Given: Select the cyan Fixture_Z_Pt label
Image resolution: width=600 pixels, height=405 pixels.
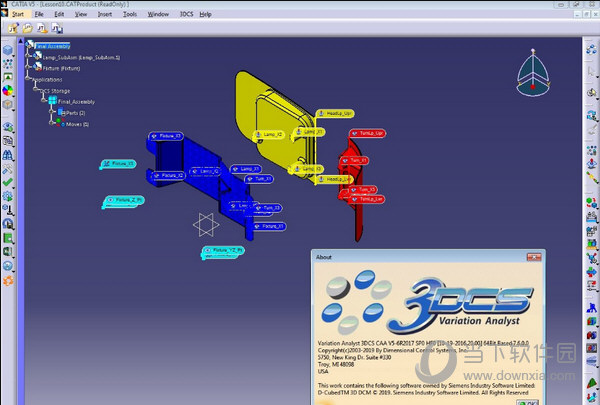Looking at the screenshot, I should [125, 200].
